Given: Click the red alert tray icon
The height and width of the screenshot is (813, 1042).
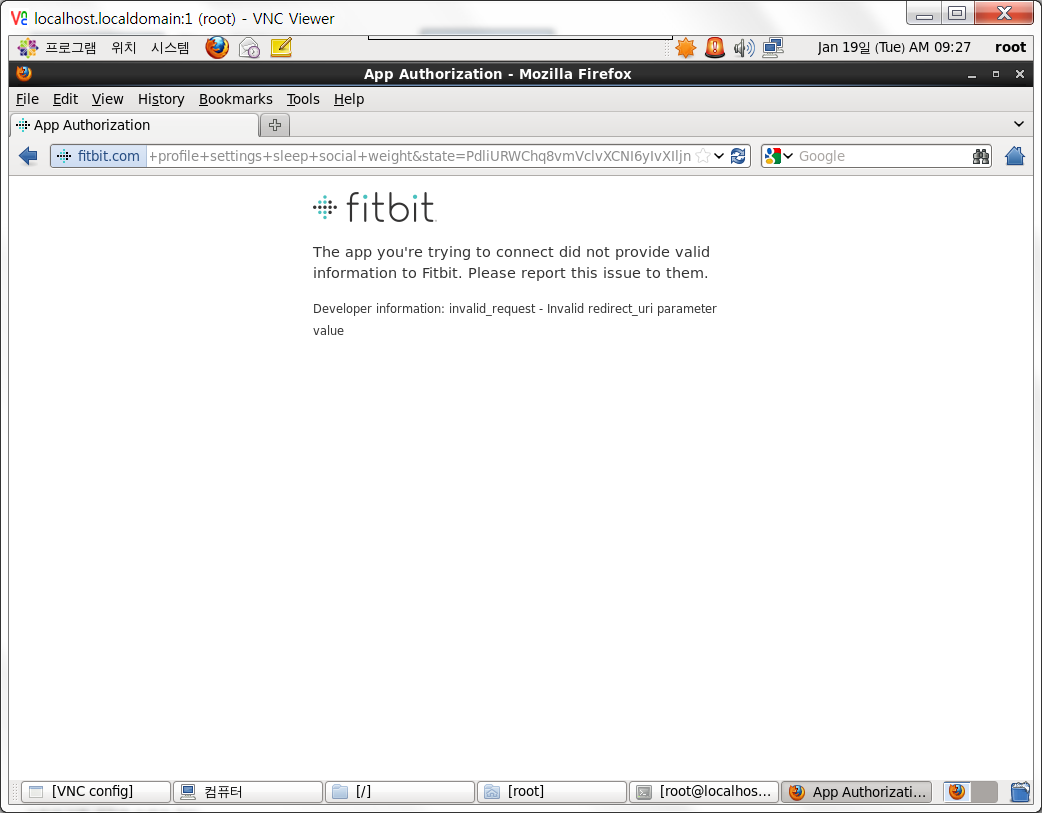Looking at the screenshot, I should (714, 48).
